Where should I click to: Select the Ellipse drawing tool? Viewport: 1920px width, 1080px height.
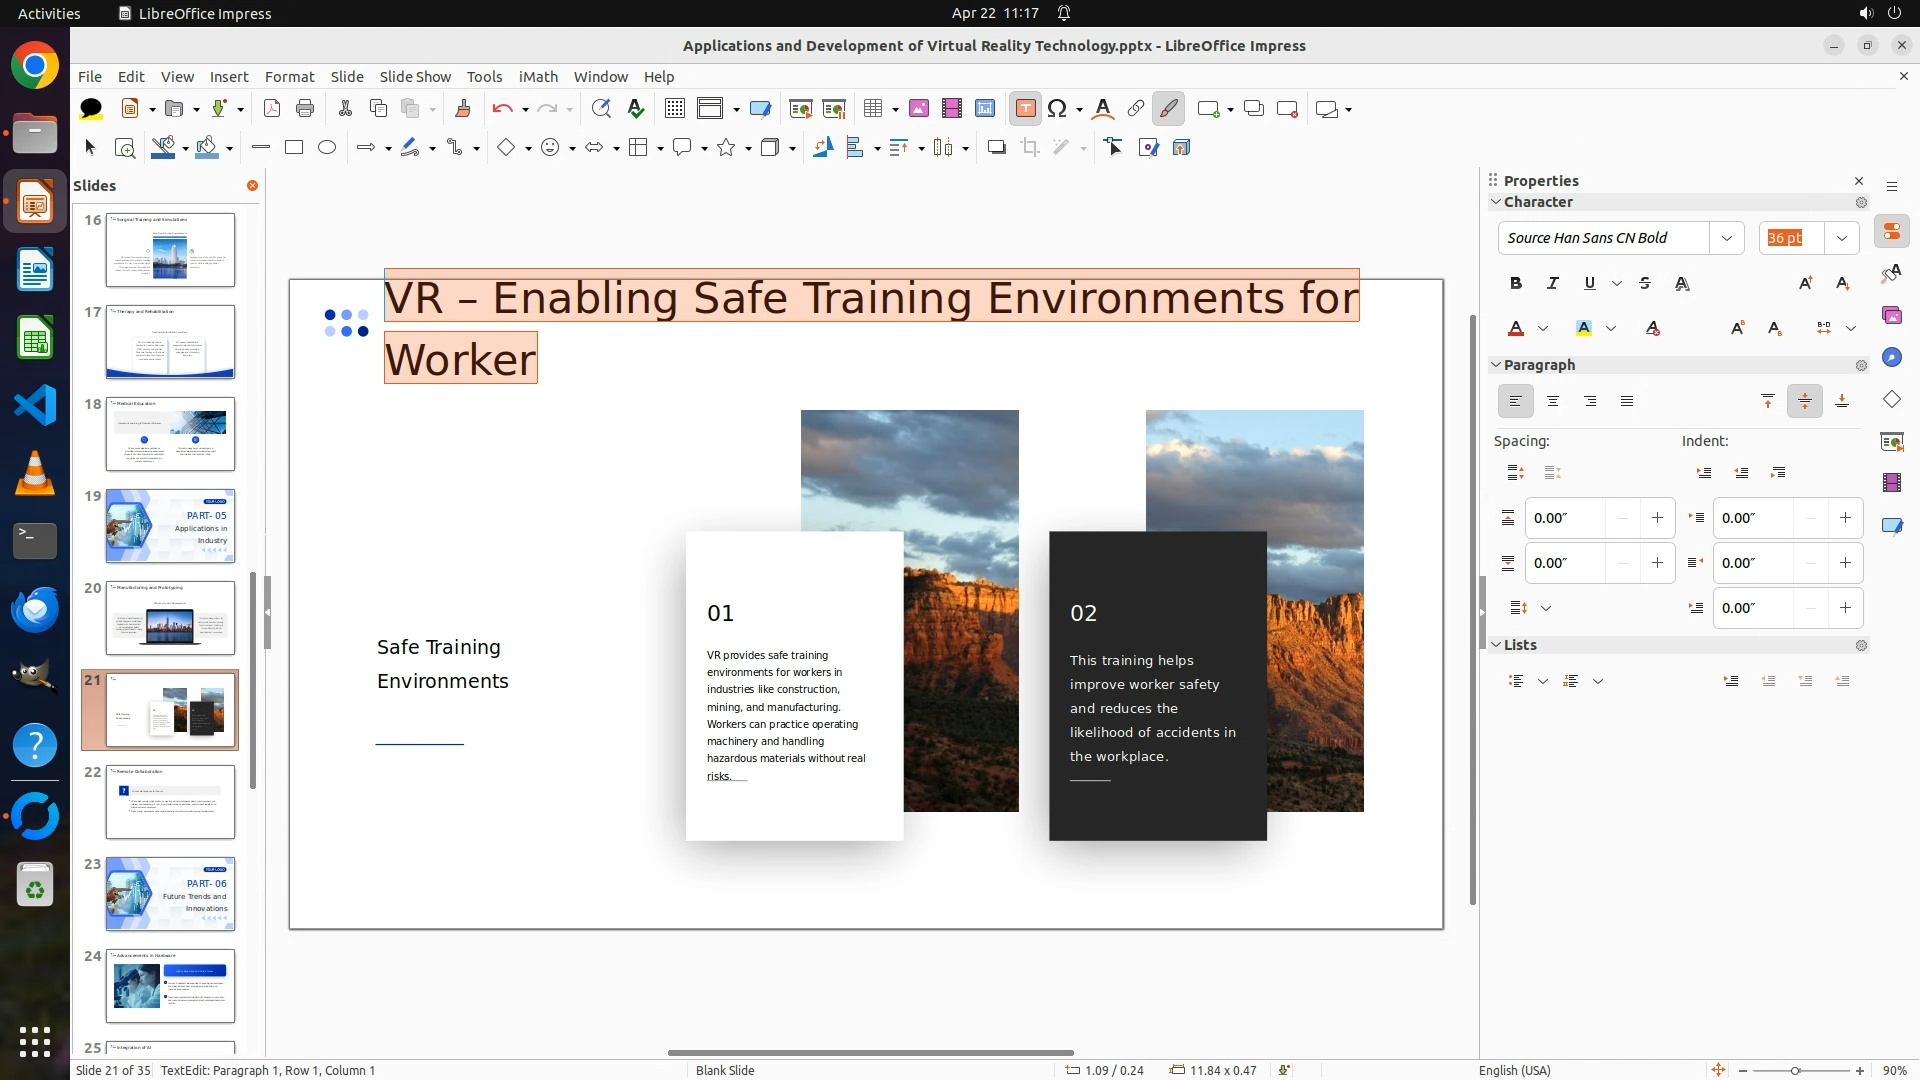[327, 148]
